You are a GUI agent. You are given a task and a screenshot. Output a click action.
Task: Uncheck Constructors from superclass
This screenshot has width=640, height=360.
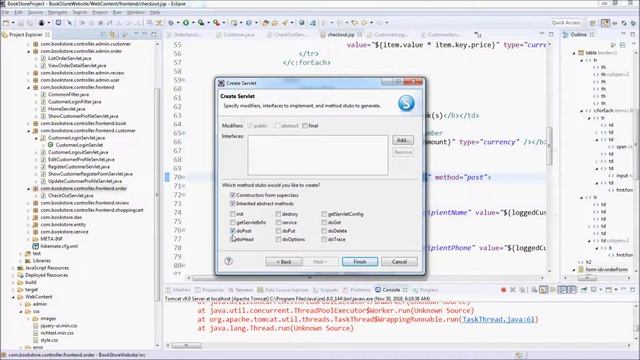tap(233, 195)
